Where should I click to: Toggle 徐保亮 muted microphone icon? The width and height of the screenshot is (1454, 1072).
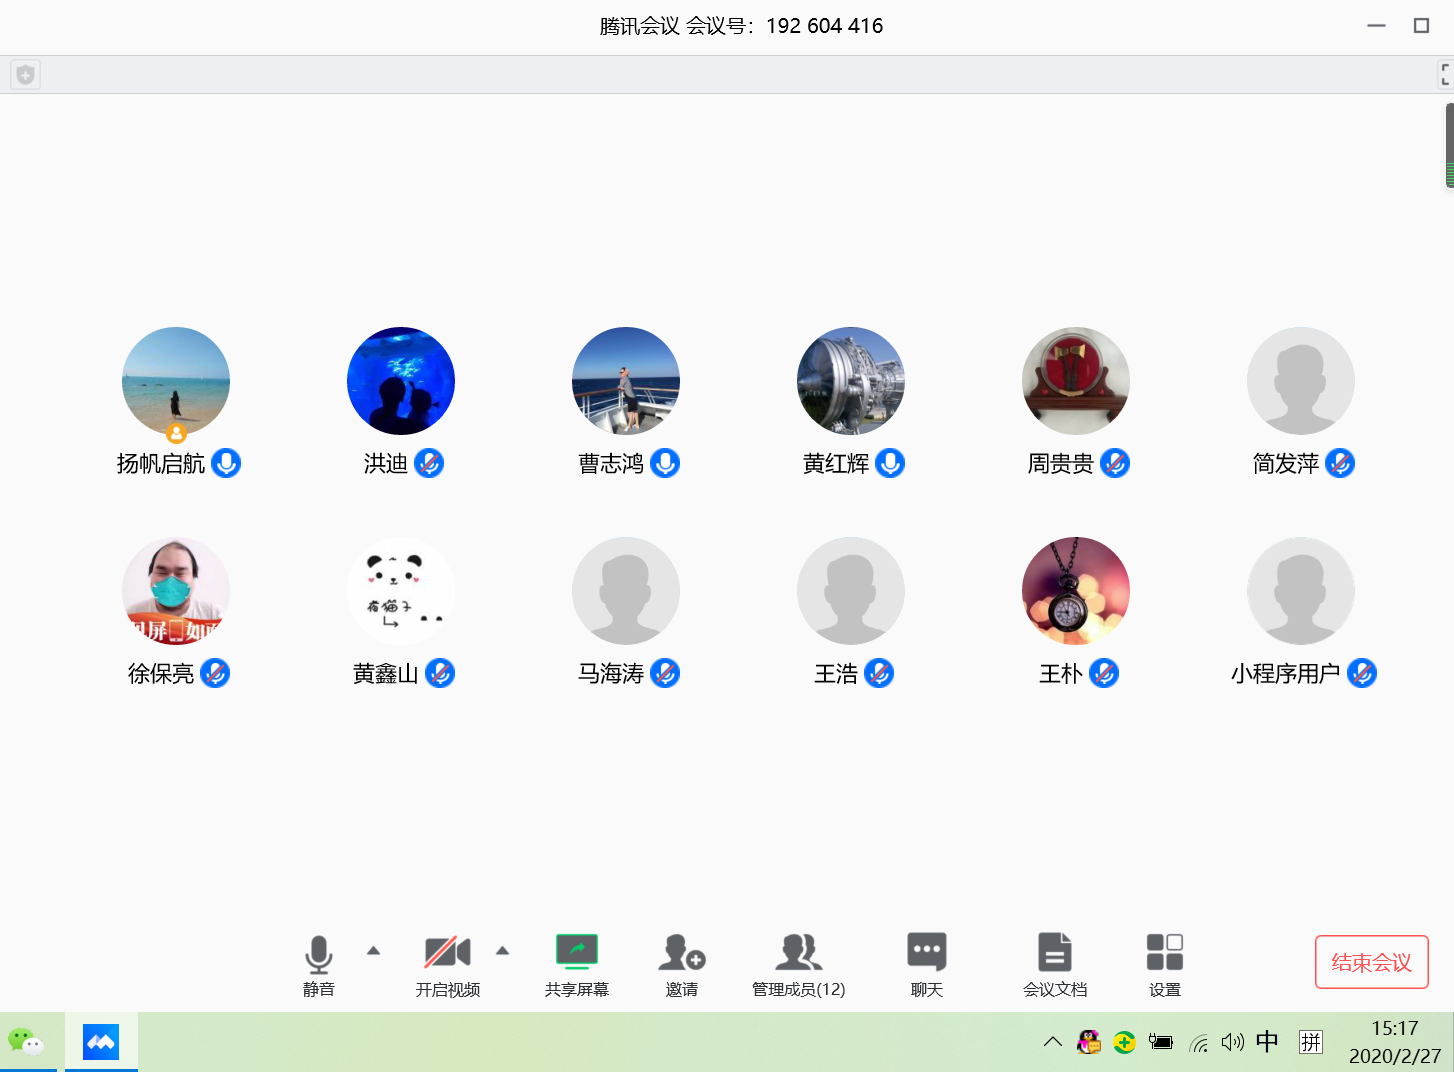coord(215,673)
